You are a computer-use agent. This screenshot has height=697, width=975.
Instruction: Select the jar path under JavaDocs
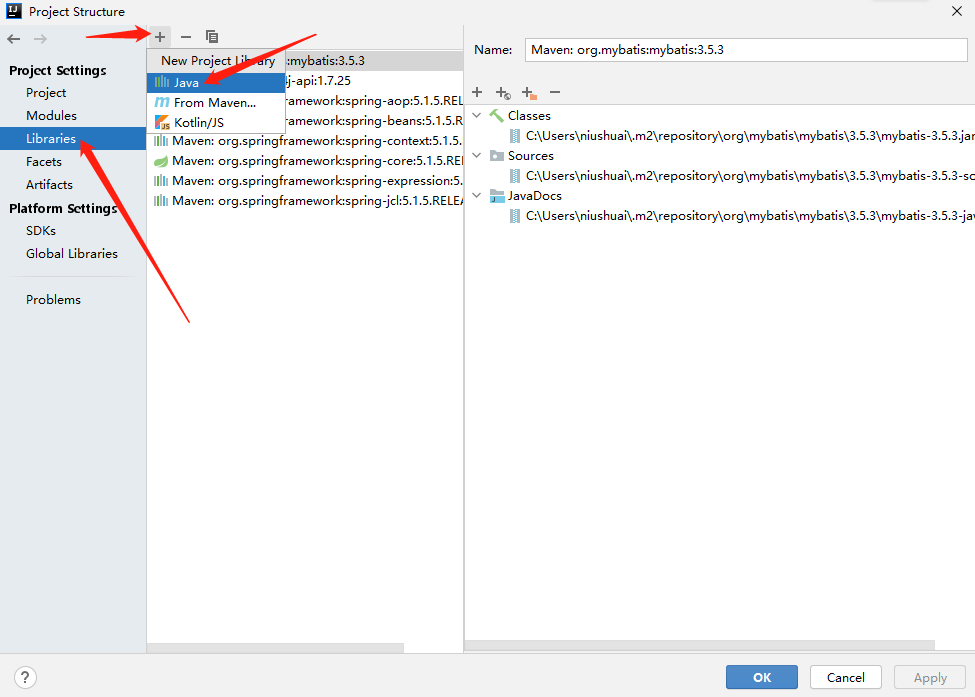pyautogui.click(x=750, y=216)
